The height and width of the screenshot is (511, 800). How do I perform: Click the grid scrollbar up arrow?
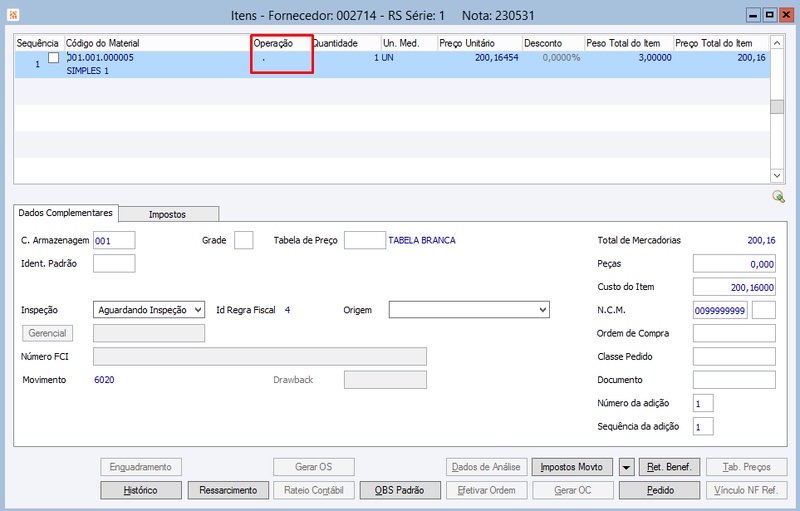tap(777, 43)
